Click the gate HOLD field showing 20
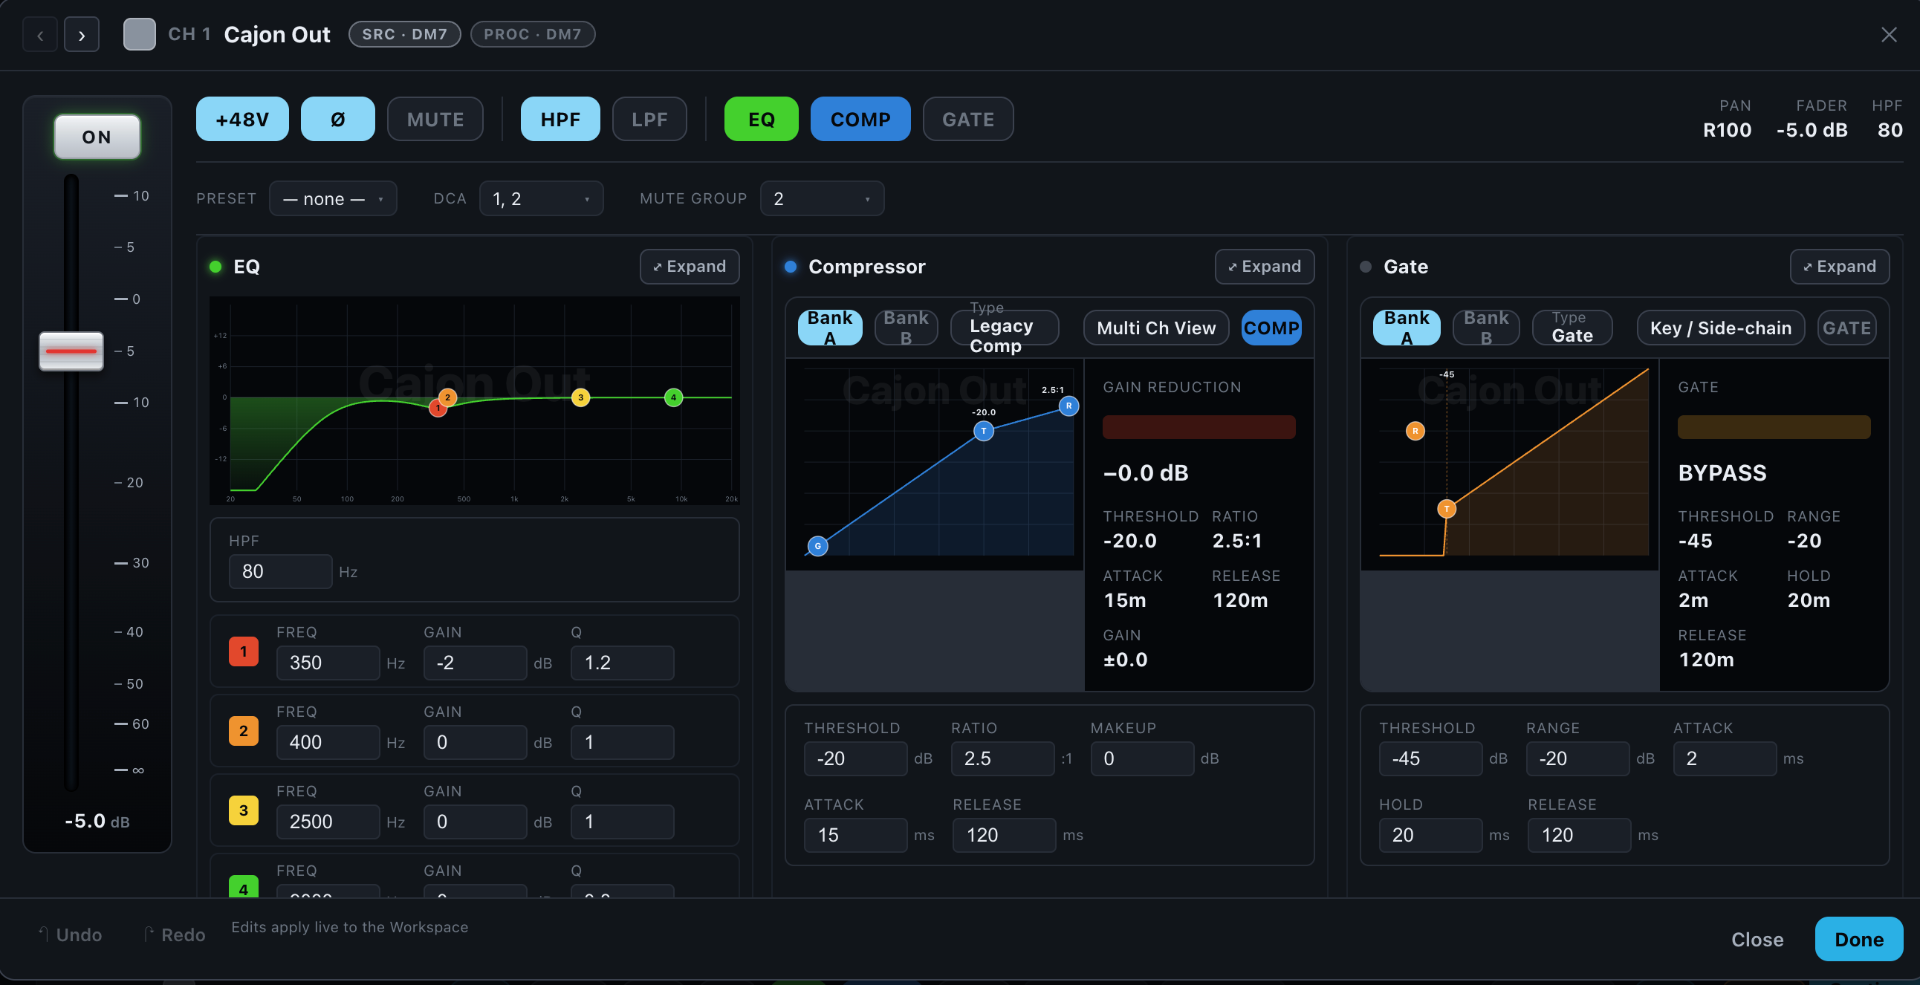 [1430, 835]
